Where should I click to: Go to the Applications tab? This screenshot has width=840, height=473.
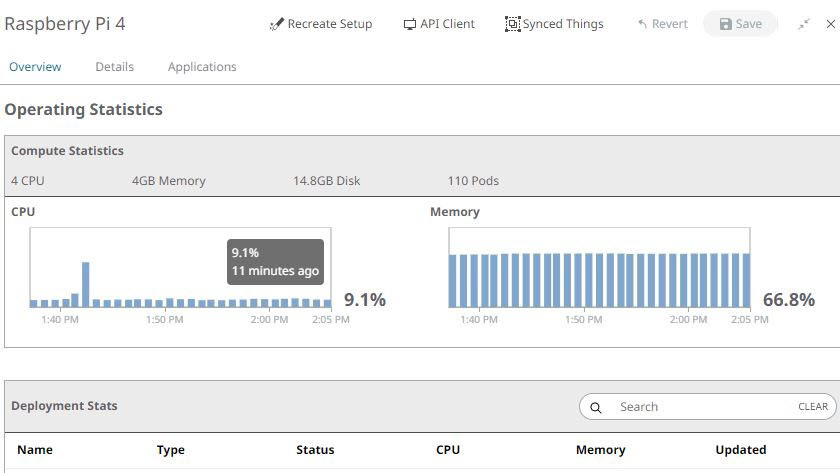(x=202, y=67)
